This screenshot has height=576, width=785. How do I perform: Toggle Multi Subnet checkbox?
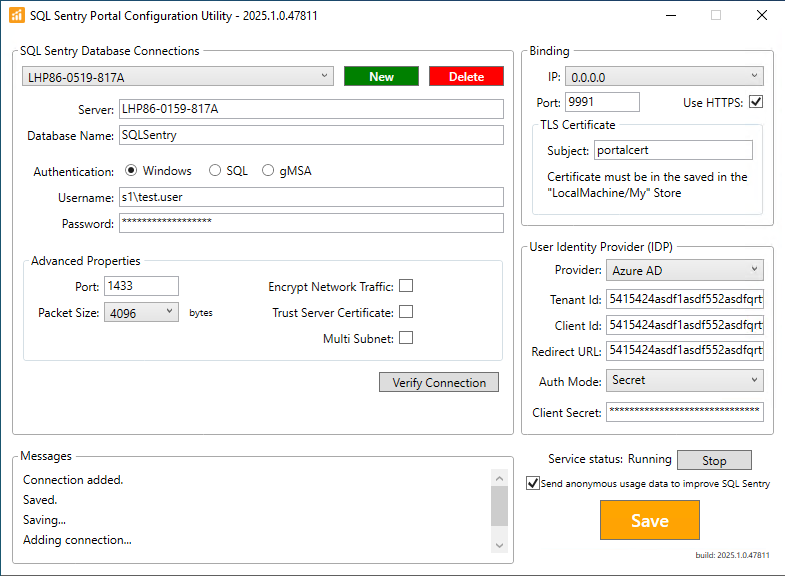(406, 338)
